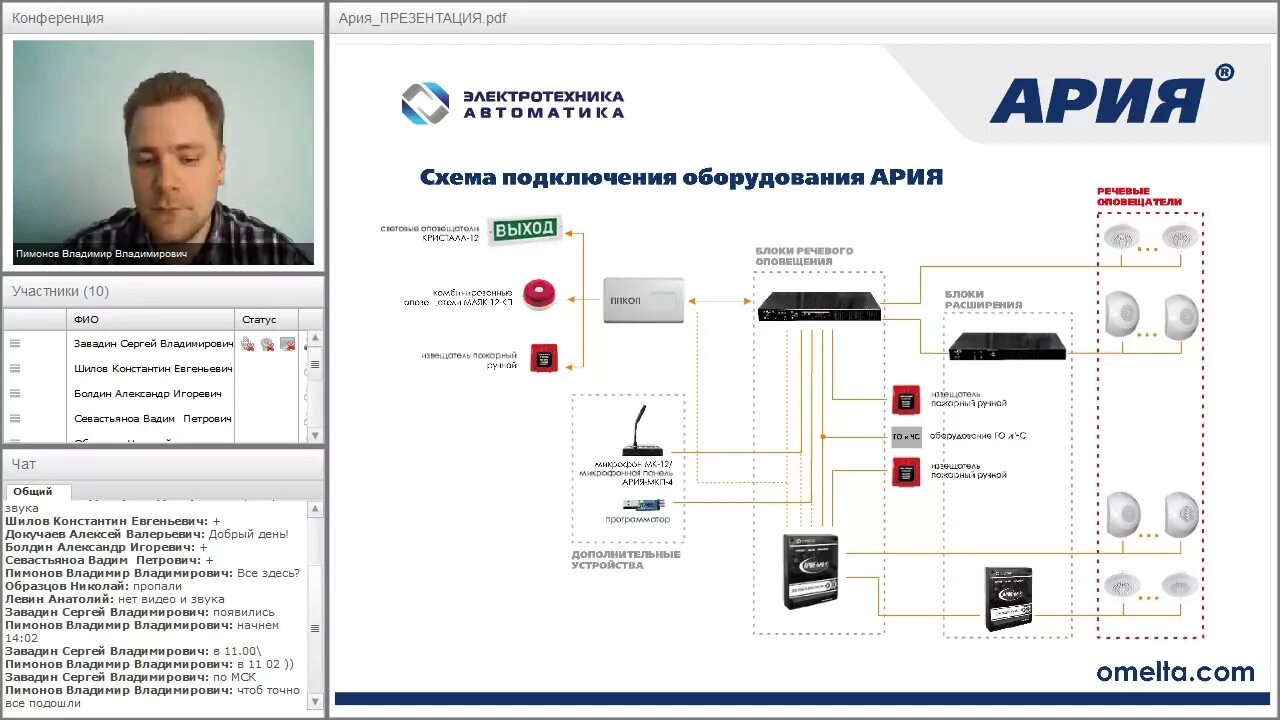1280x720 pixels.
Task: Click the Электротехника Автоматика logo on slide
Action: coord(513,103)
